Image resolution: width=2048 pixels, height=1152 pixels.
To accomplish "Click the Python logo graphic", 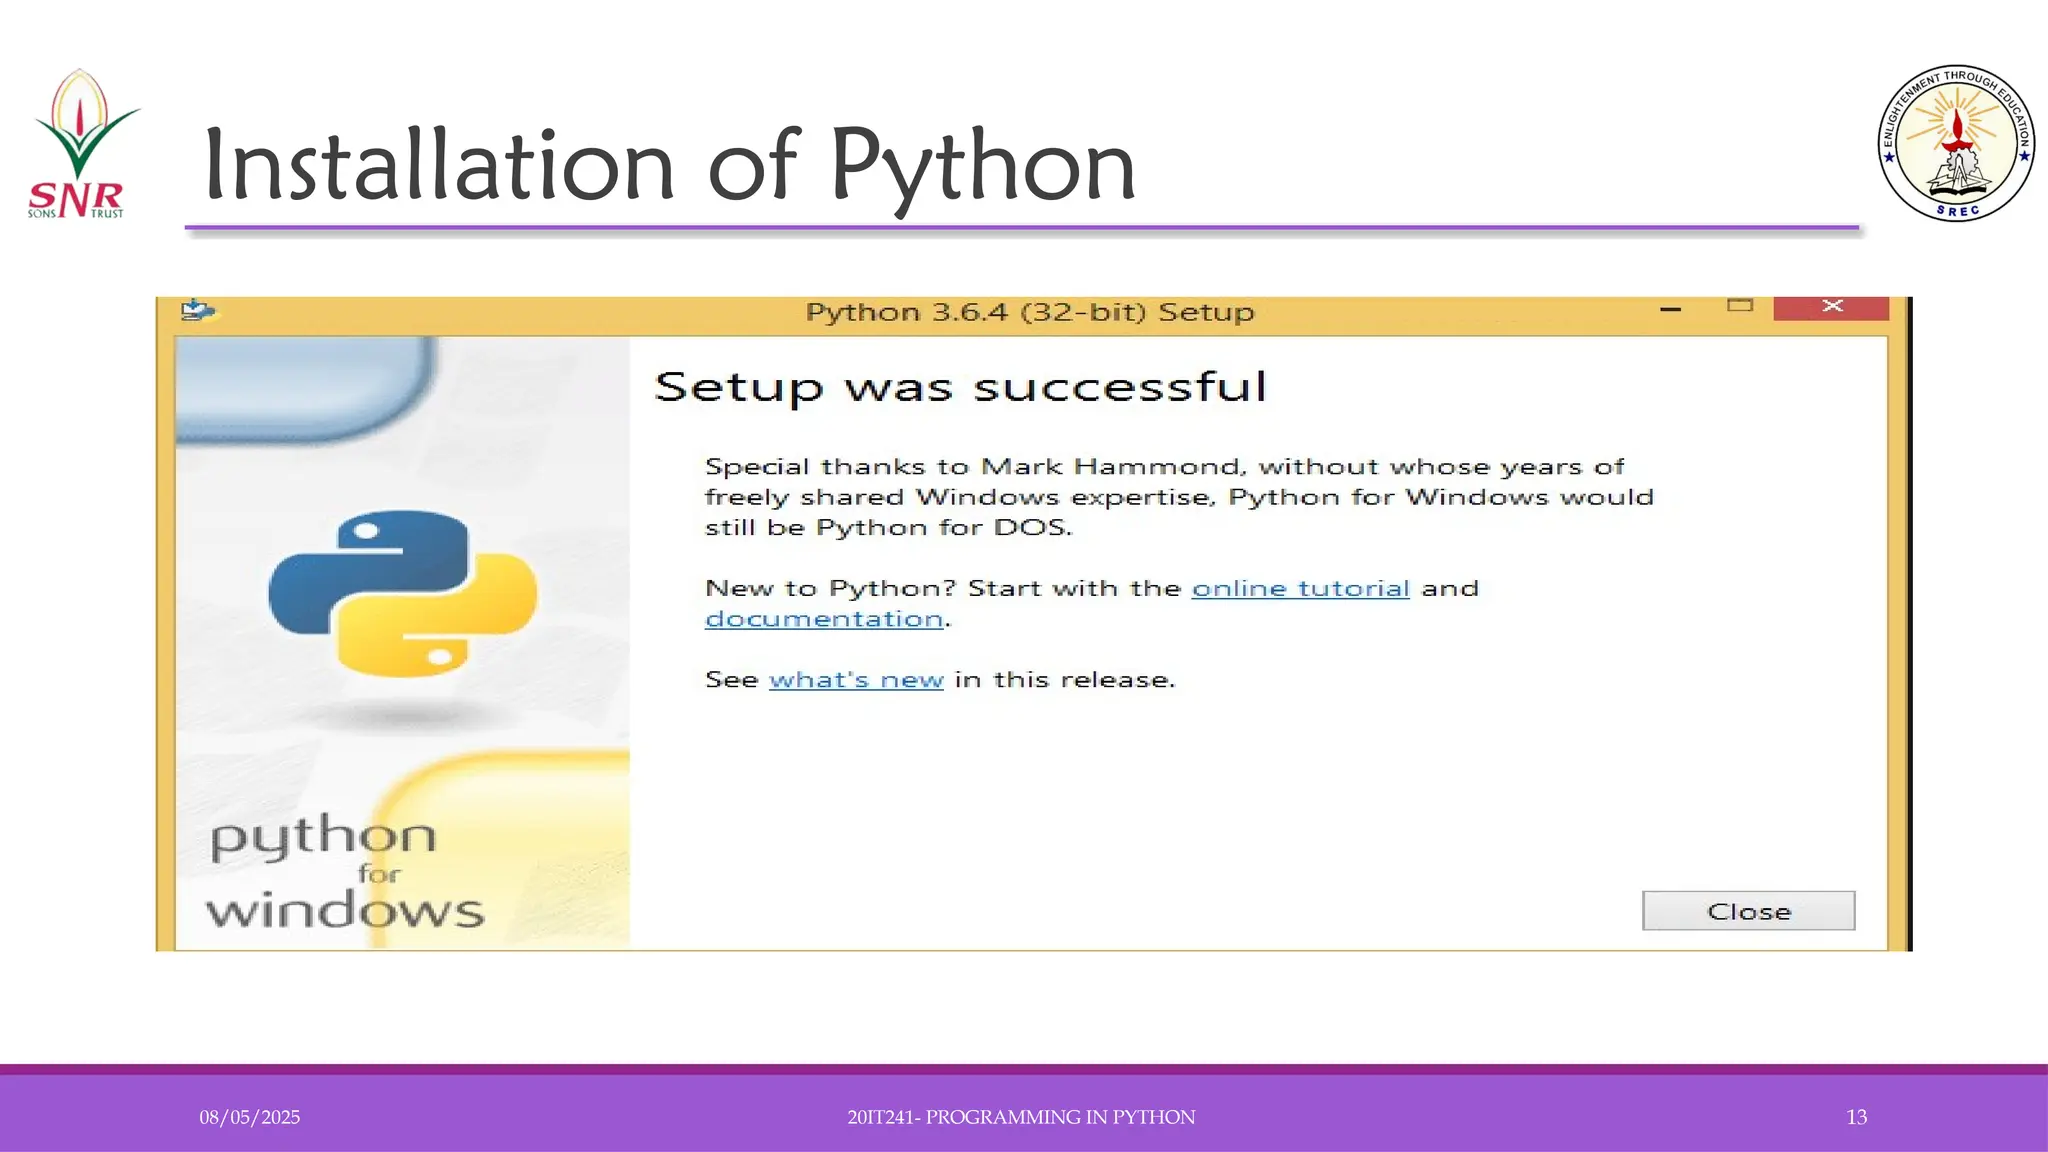I will [403, 593].
